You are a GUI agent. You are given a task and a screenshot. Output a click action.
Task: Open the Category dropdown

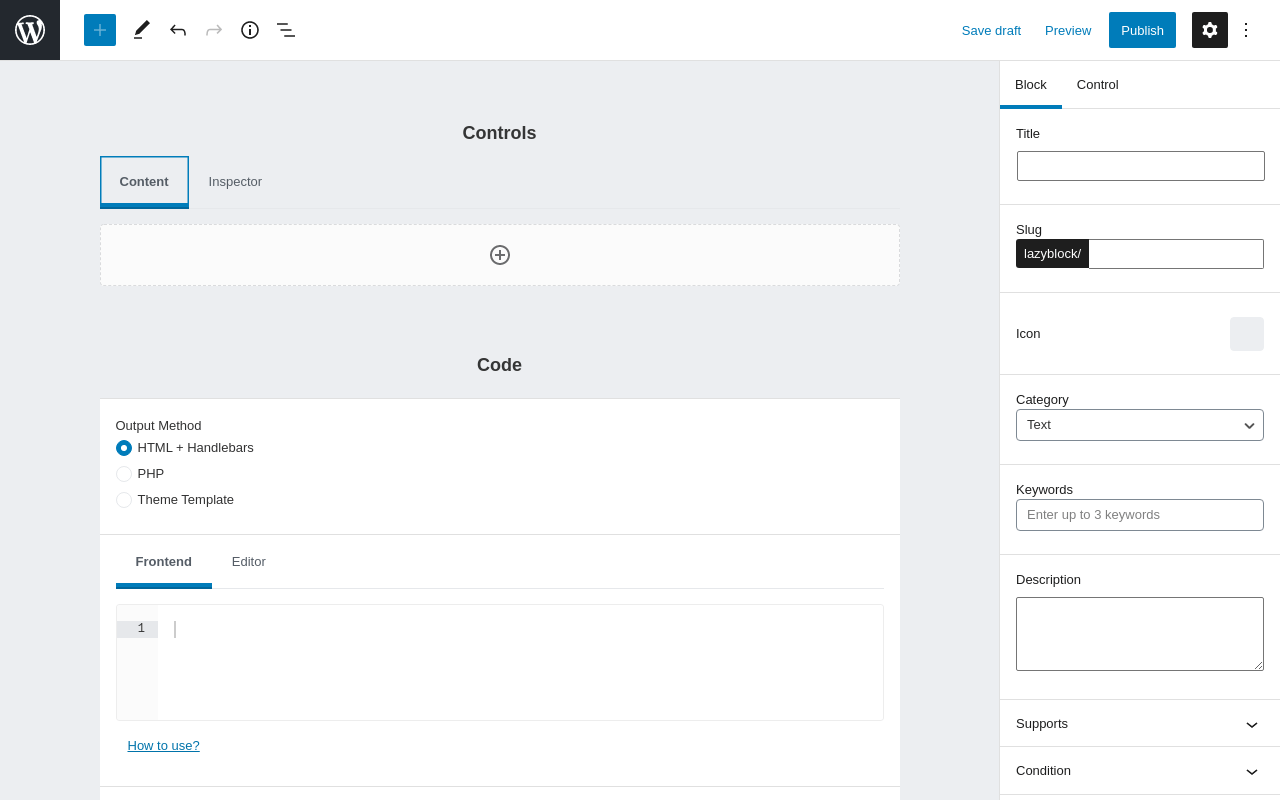pos(1140,425)
